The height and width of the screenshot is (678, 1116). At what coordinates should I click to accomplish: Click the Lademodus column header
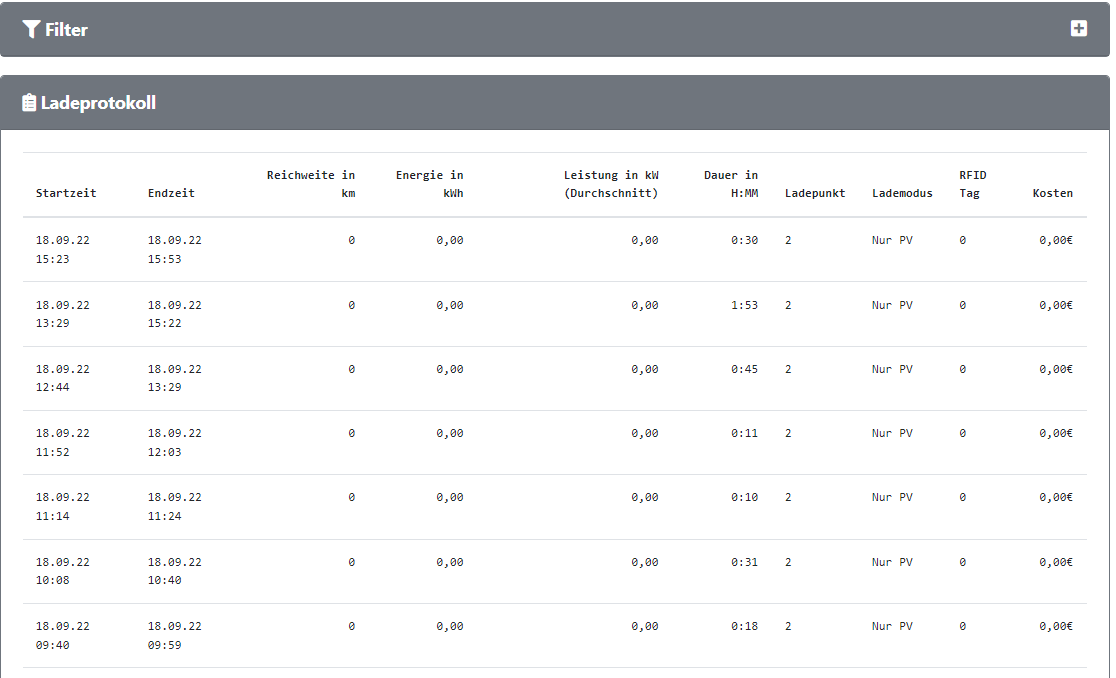[x=902, y=193]
